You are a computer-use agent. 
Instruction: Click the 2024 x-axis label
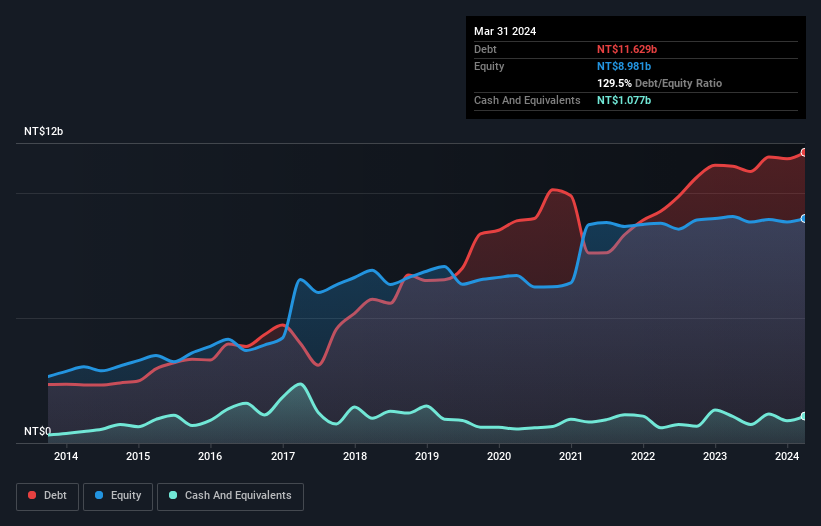click(x=787, y=456)
